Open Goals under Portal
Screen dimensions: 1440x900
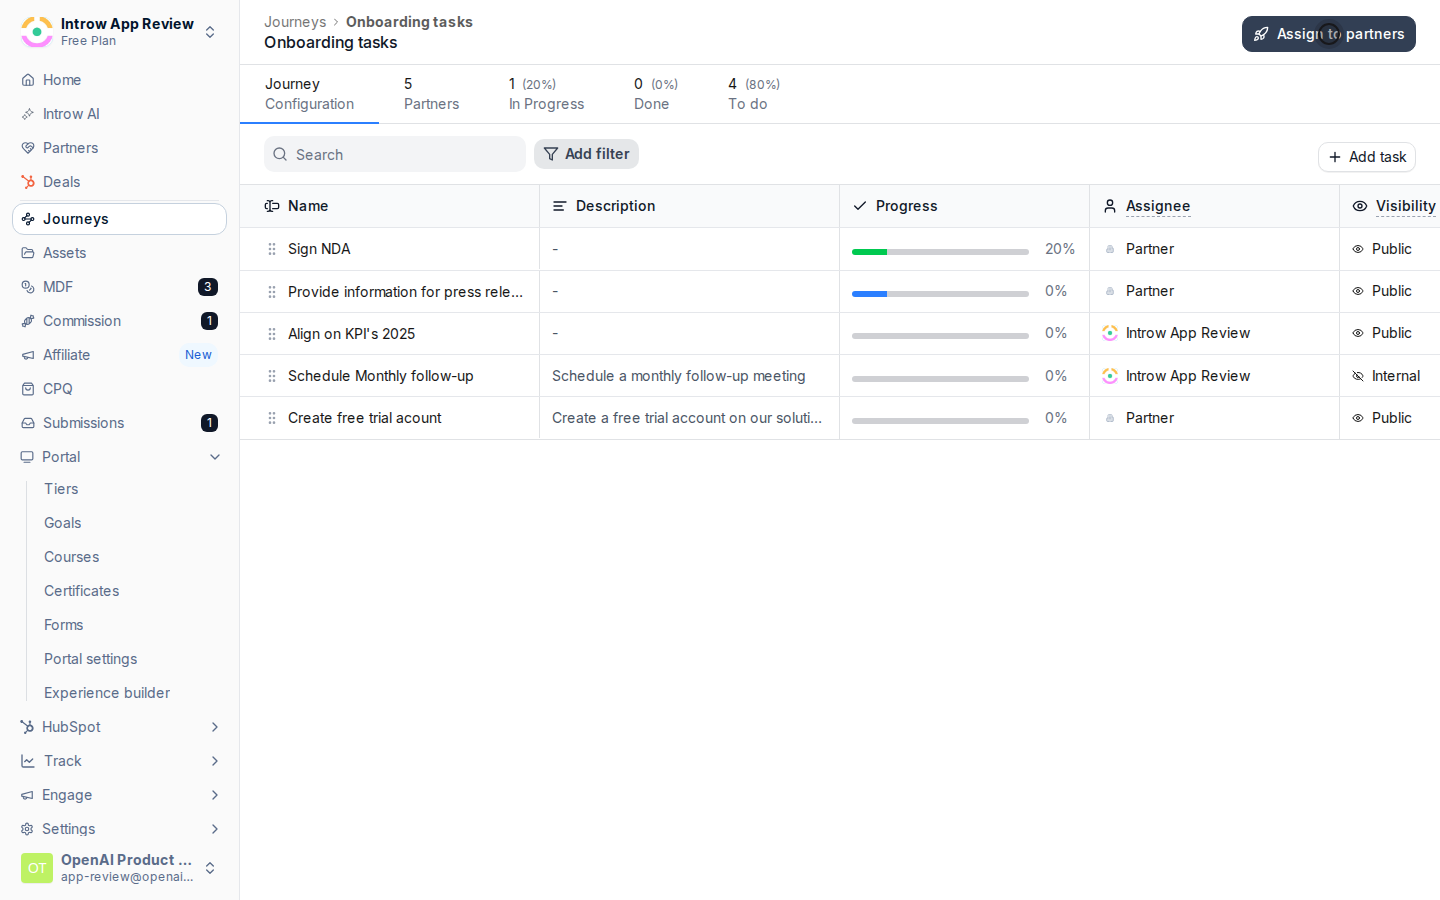(x=63, y=523)
